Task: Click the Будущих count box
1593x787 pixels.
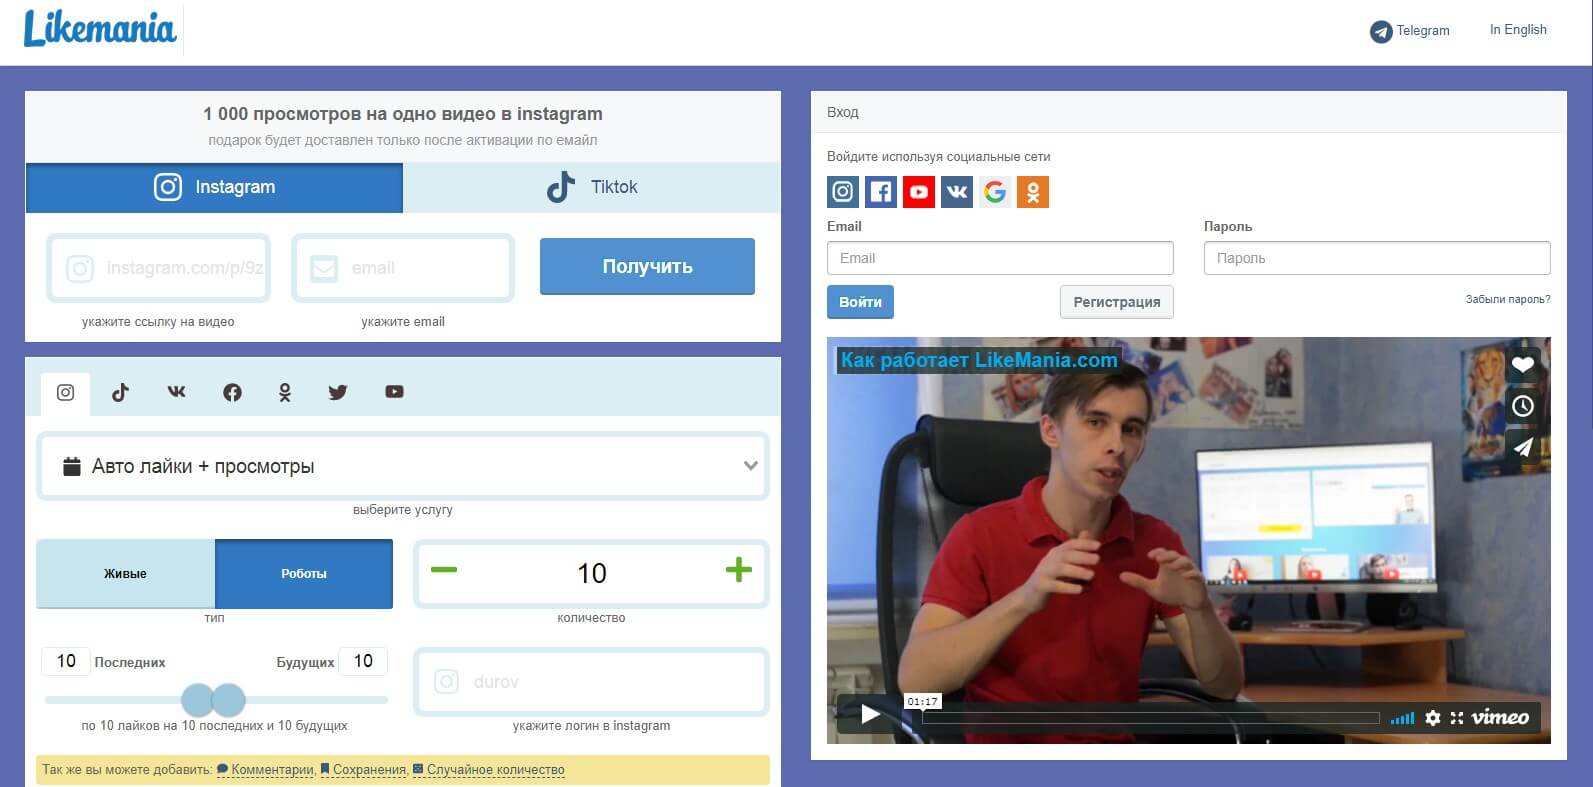Action: coord(363,661)
